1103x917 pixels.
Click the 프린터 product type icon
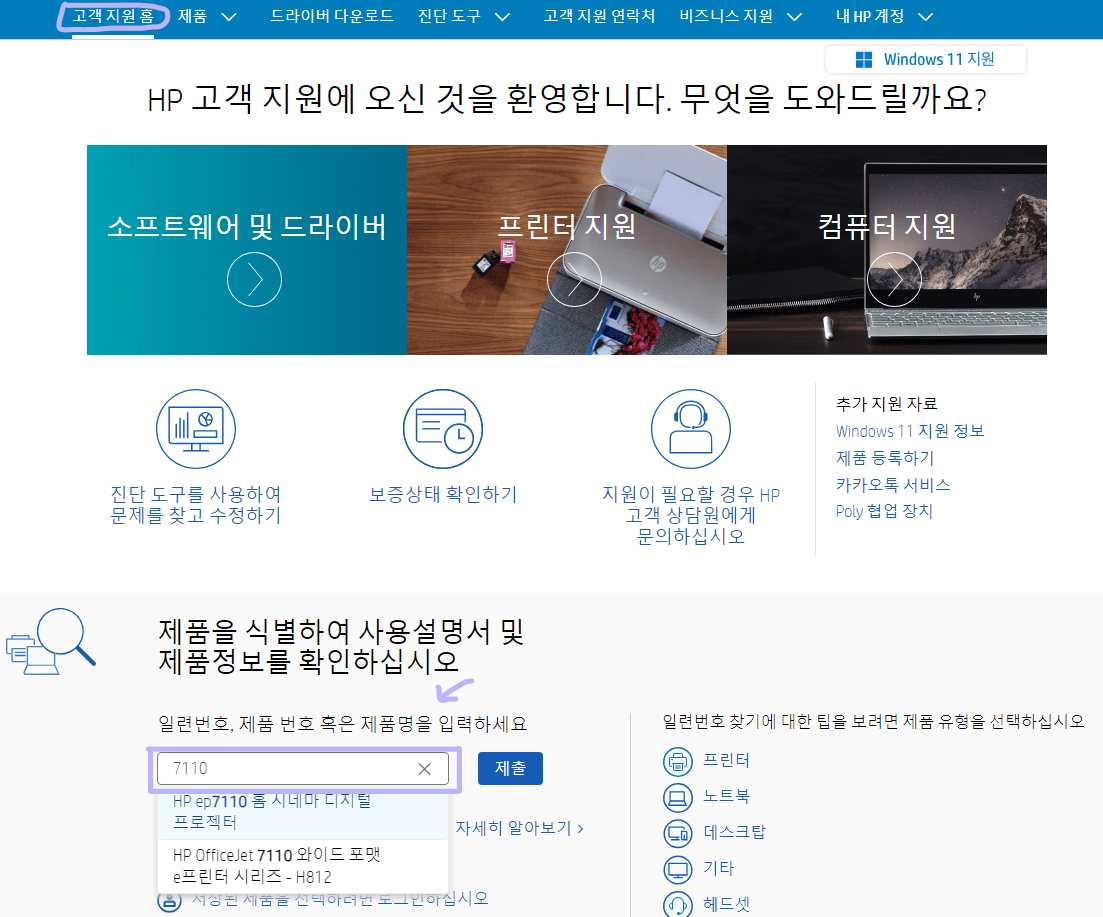pyautogui.click(x=677, y=762)
